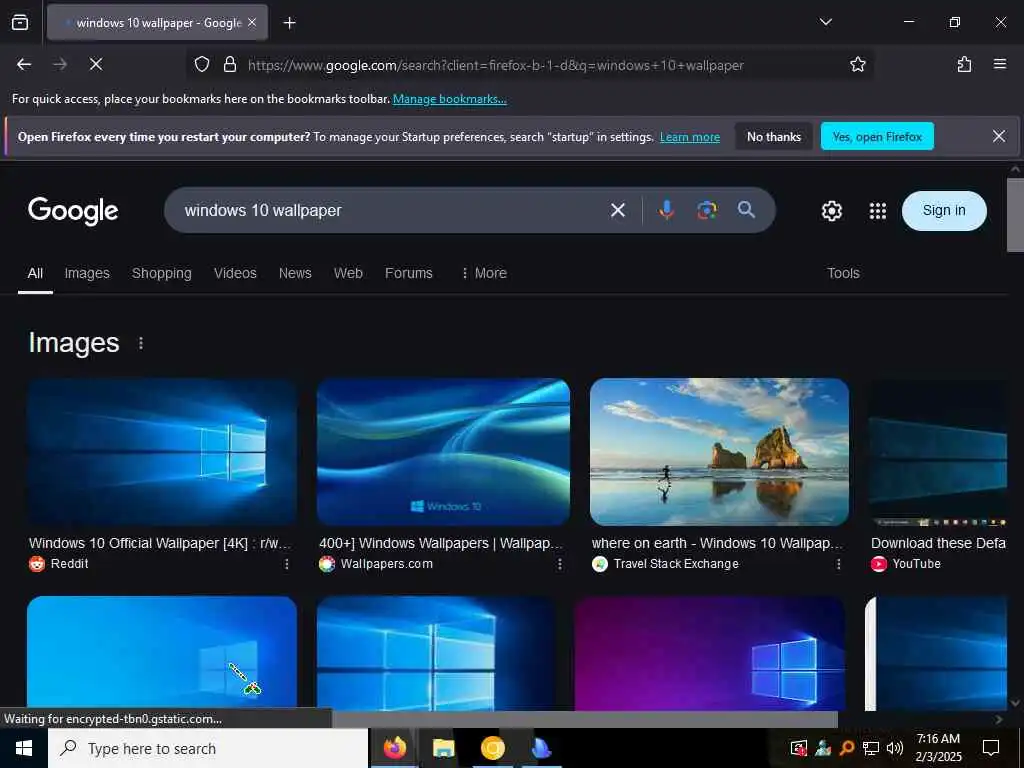Open File Explorer from taskbar
The image size is (1024, 768).
pos(443,748)
